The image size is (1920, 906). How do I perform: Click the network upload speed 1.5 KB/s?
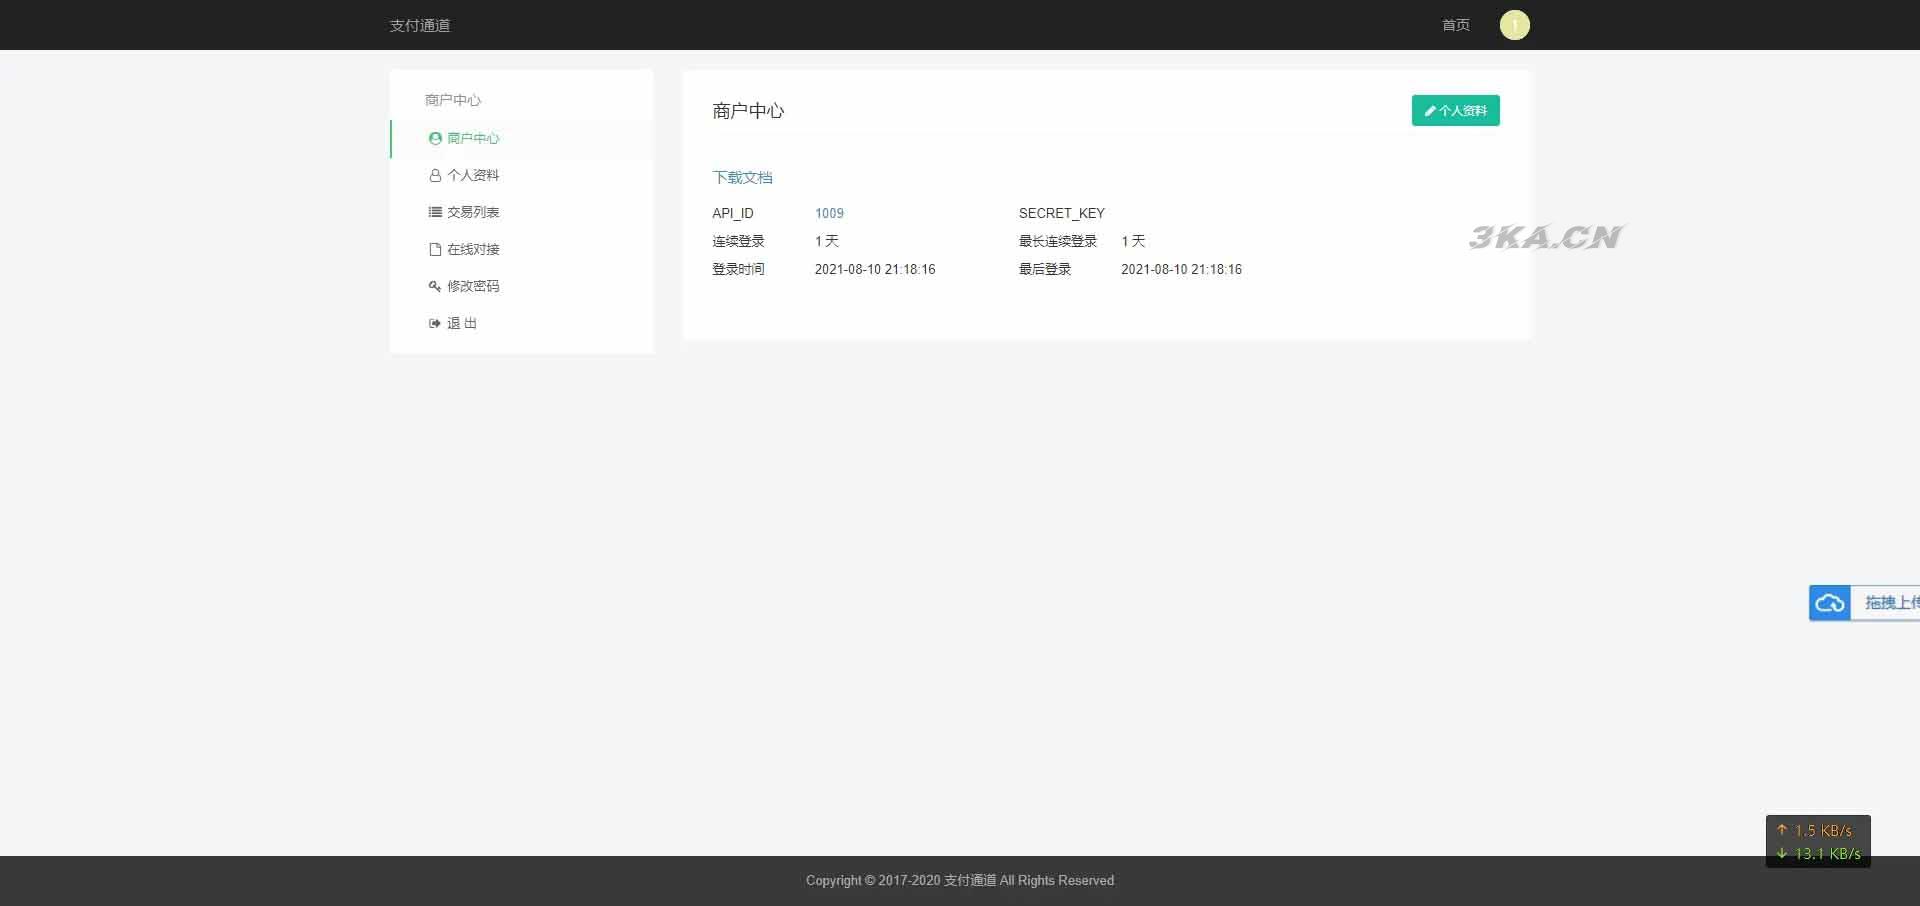coord(1822,830)
